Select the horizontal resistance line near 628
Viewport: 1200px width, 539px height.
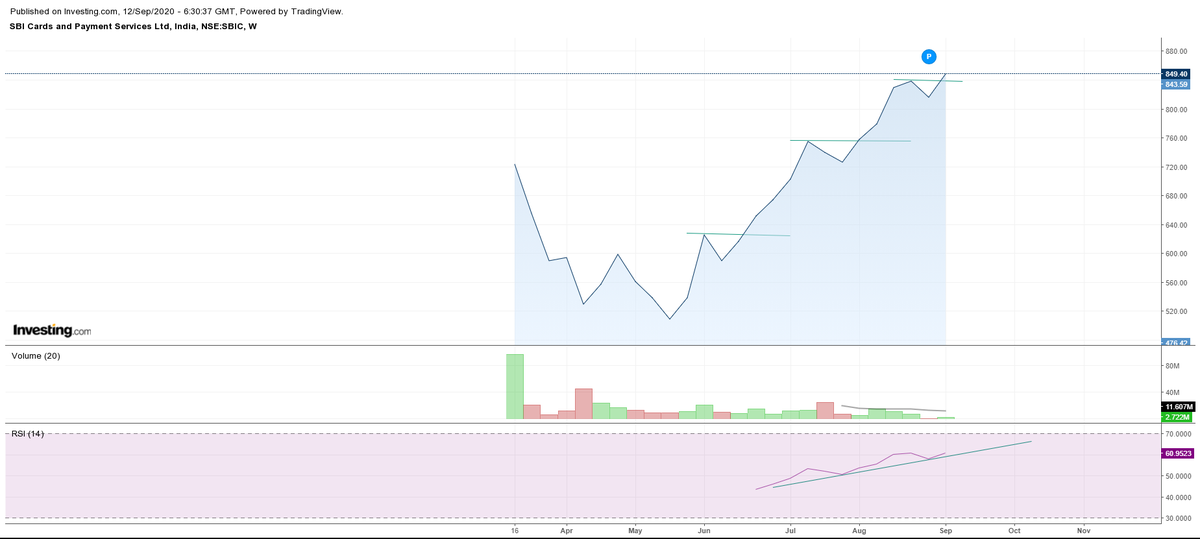(x=738, y=234)
